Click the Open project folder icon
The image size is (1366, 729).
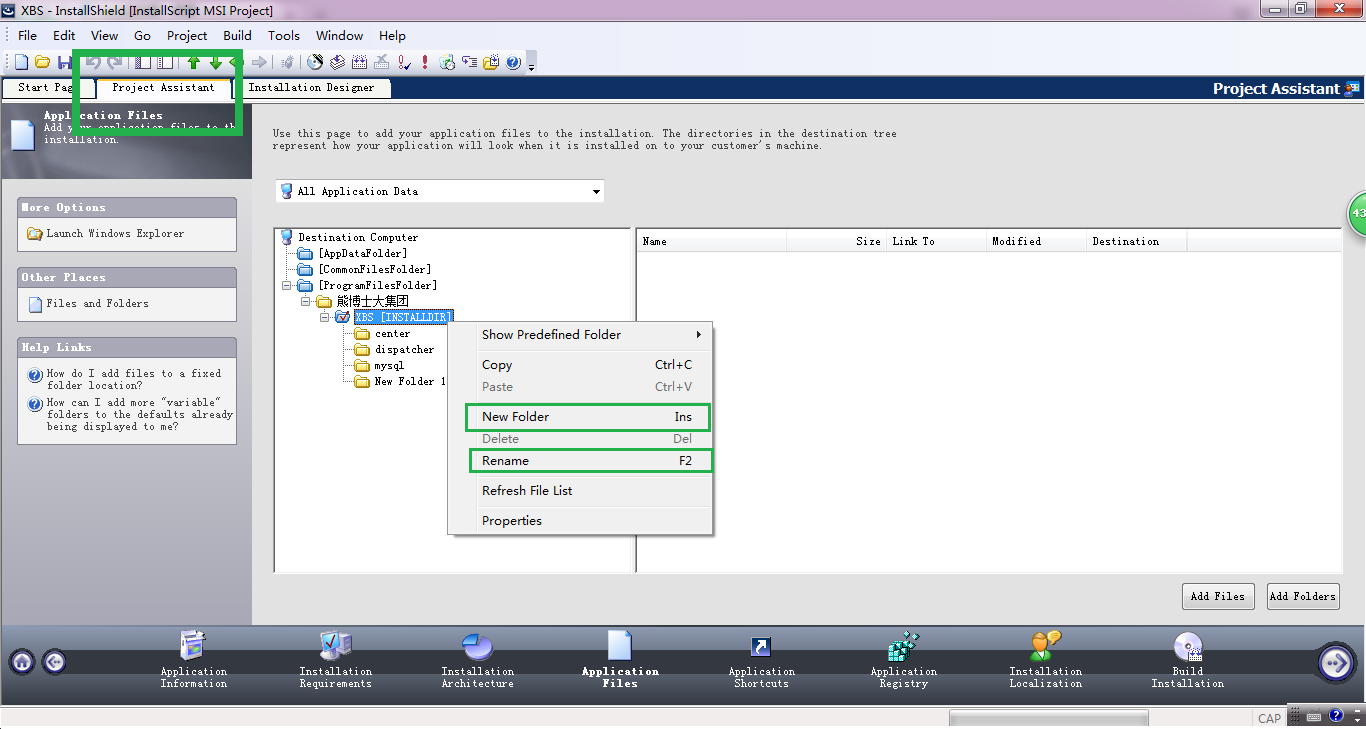pyautogui.click(x=42, y=62)
